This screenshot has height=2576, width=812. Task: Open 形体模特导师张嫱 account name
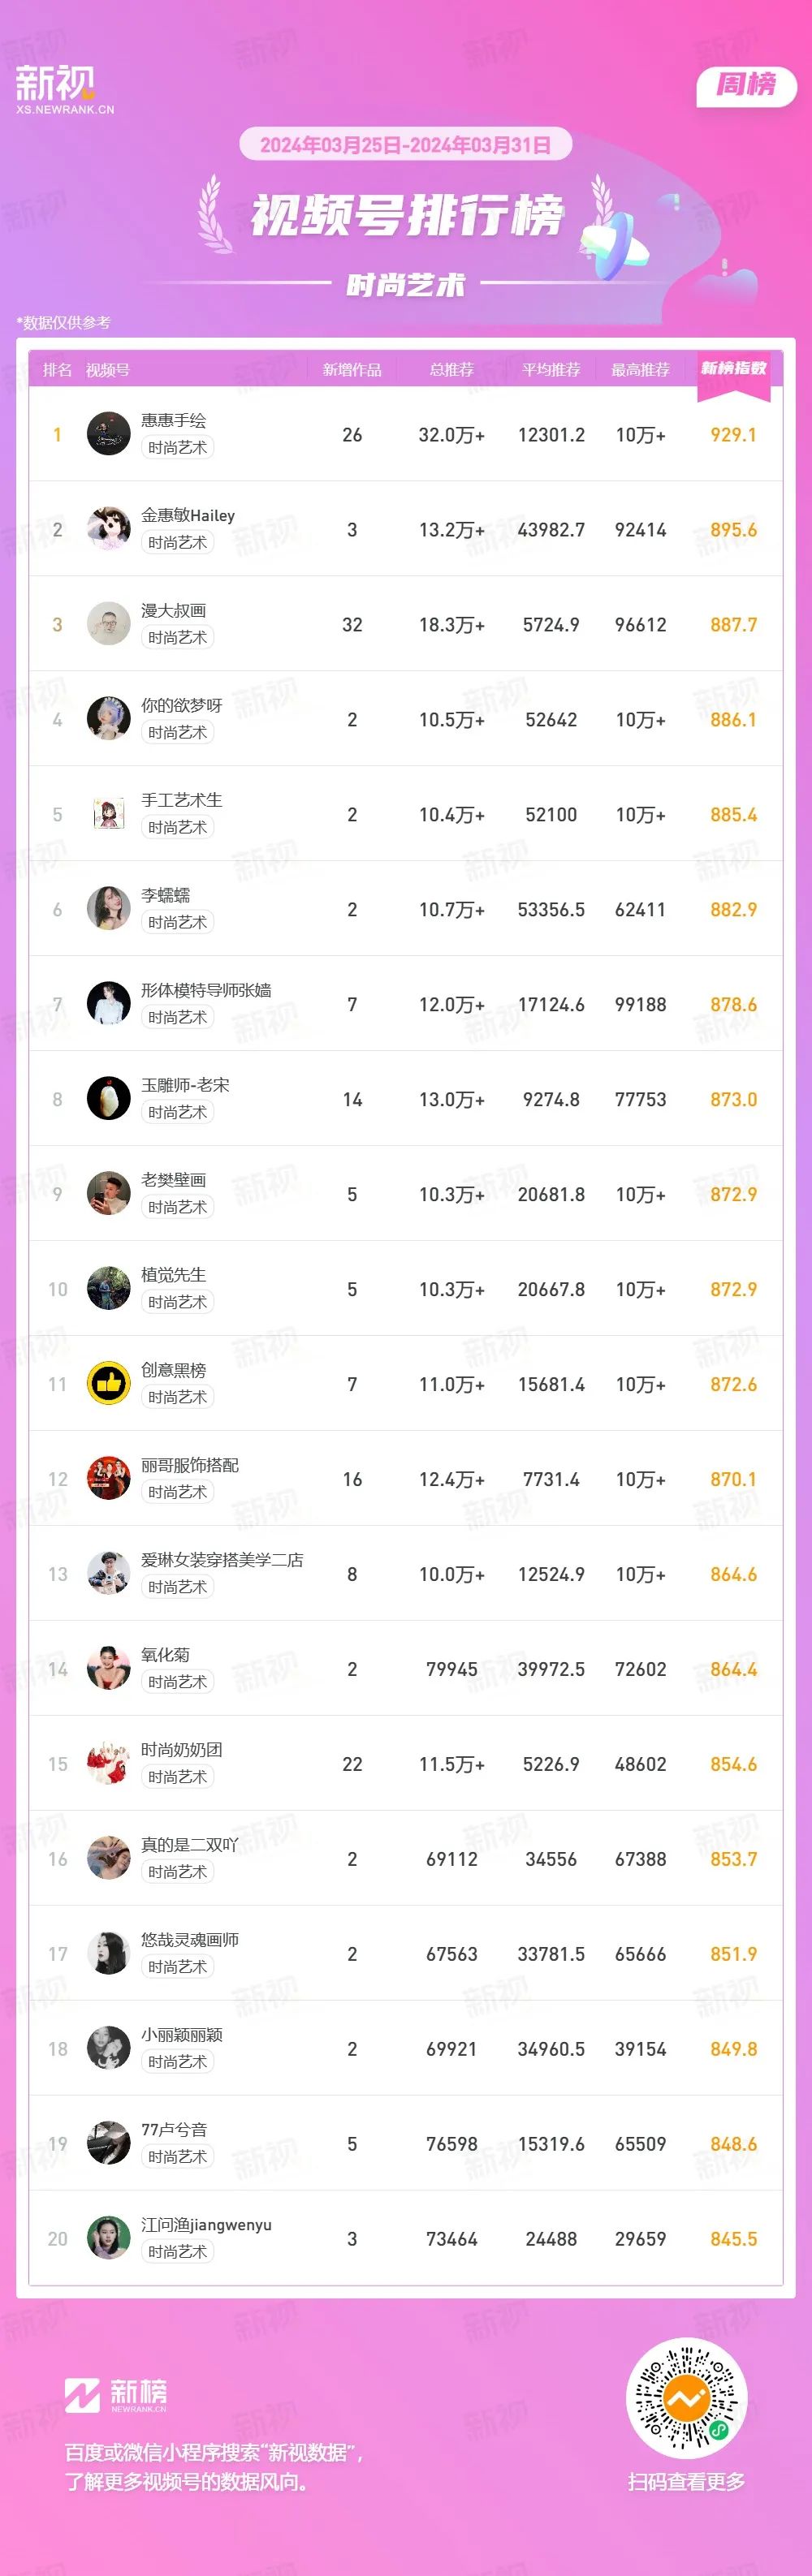206,990
